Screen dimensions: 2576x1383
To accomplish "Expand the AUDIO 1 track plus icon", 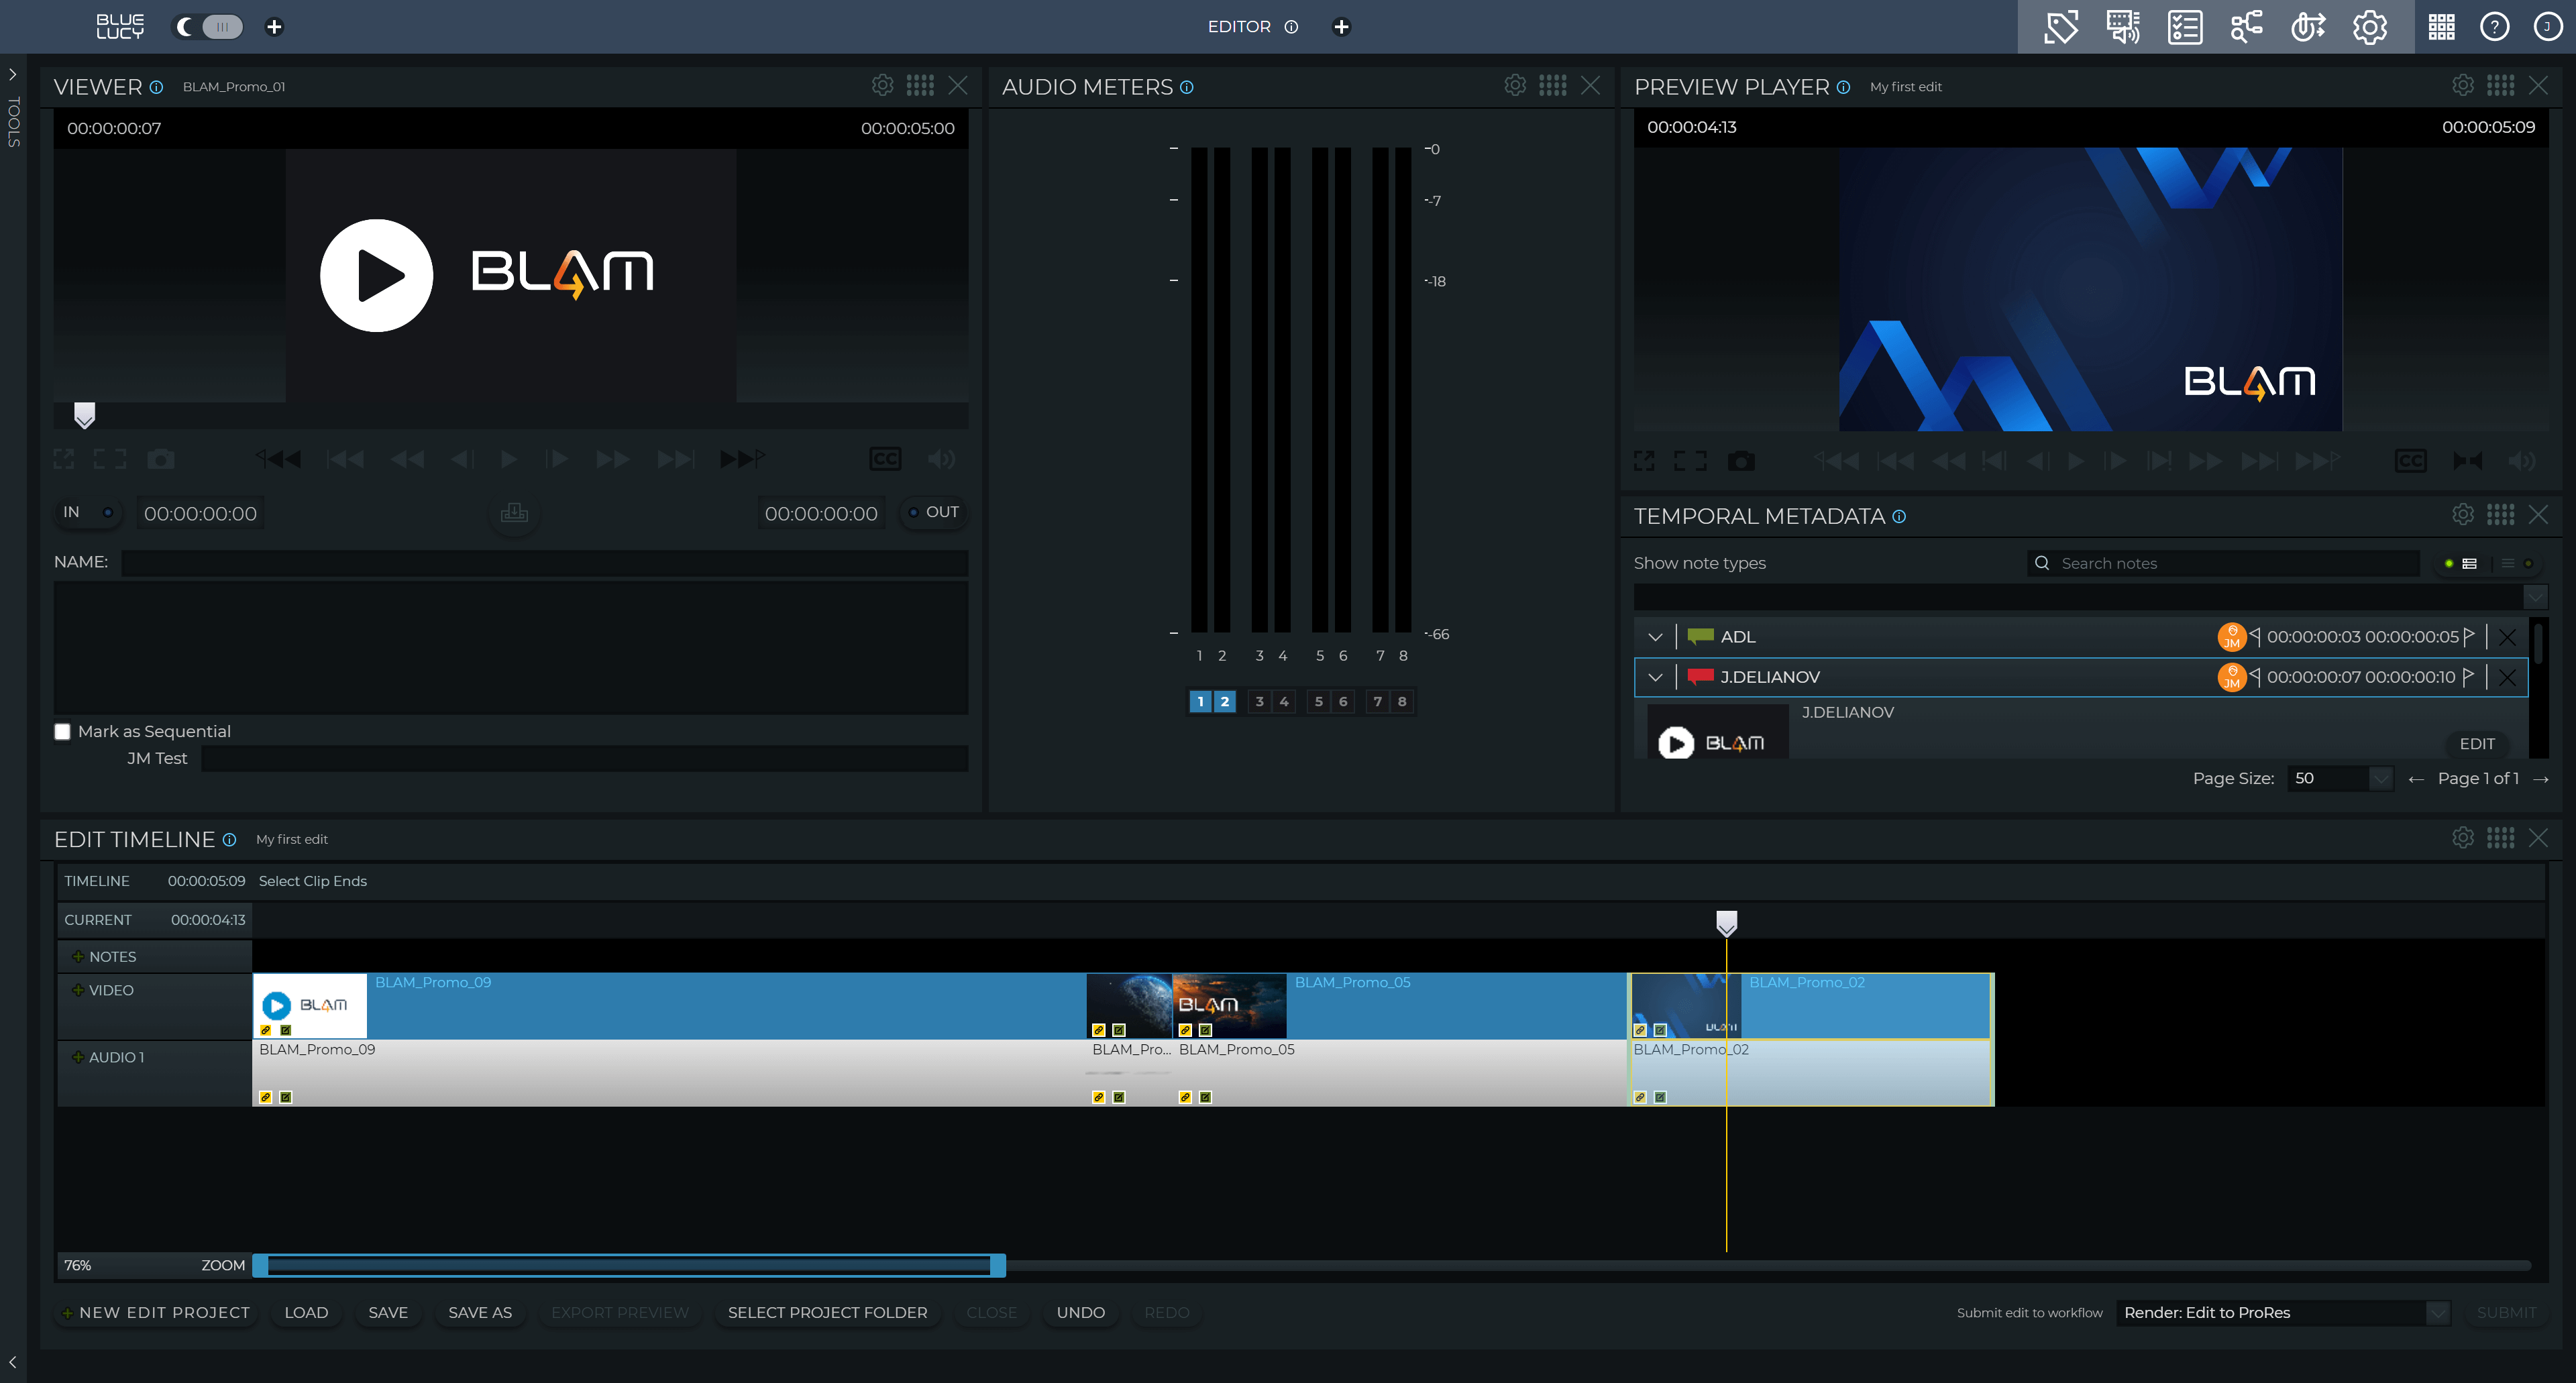I will pyautogui.click(x=78, y=1057).
